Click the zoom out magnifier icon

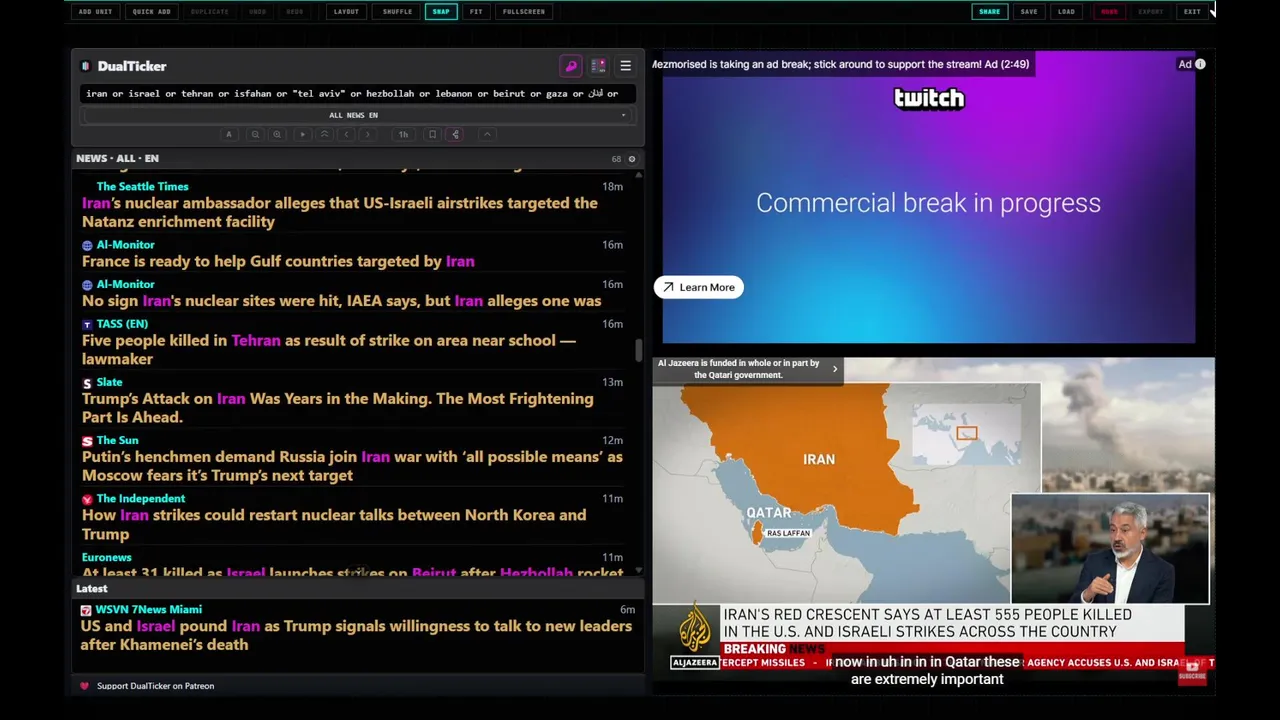pos(255,134)
